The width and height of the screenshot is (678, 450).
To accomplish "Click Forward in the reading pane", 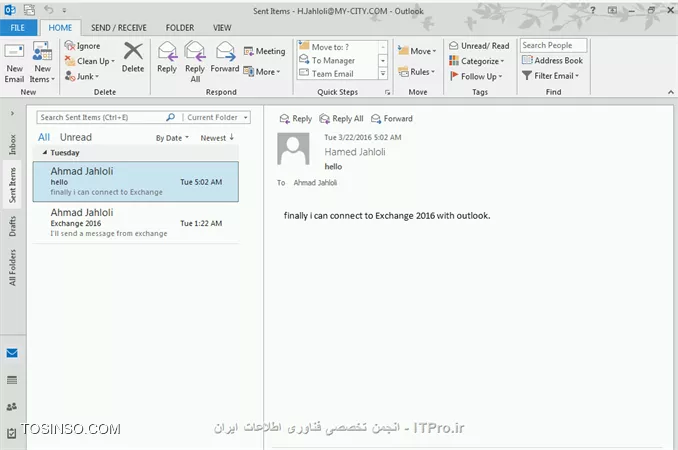I will tap(392, 118).
